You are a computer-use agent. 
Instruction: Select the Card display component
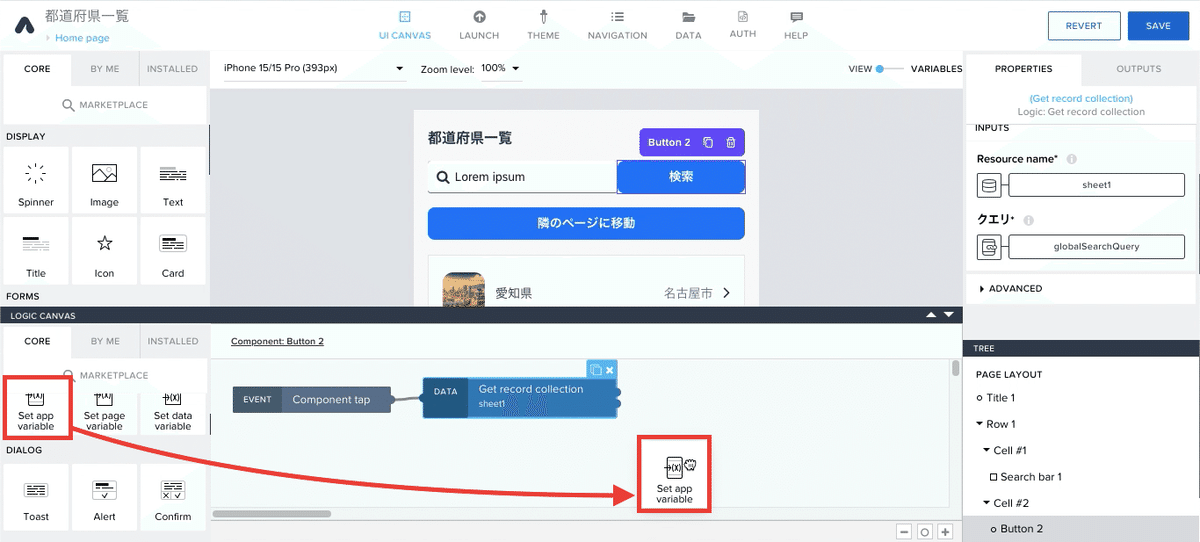click(173, 251)
